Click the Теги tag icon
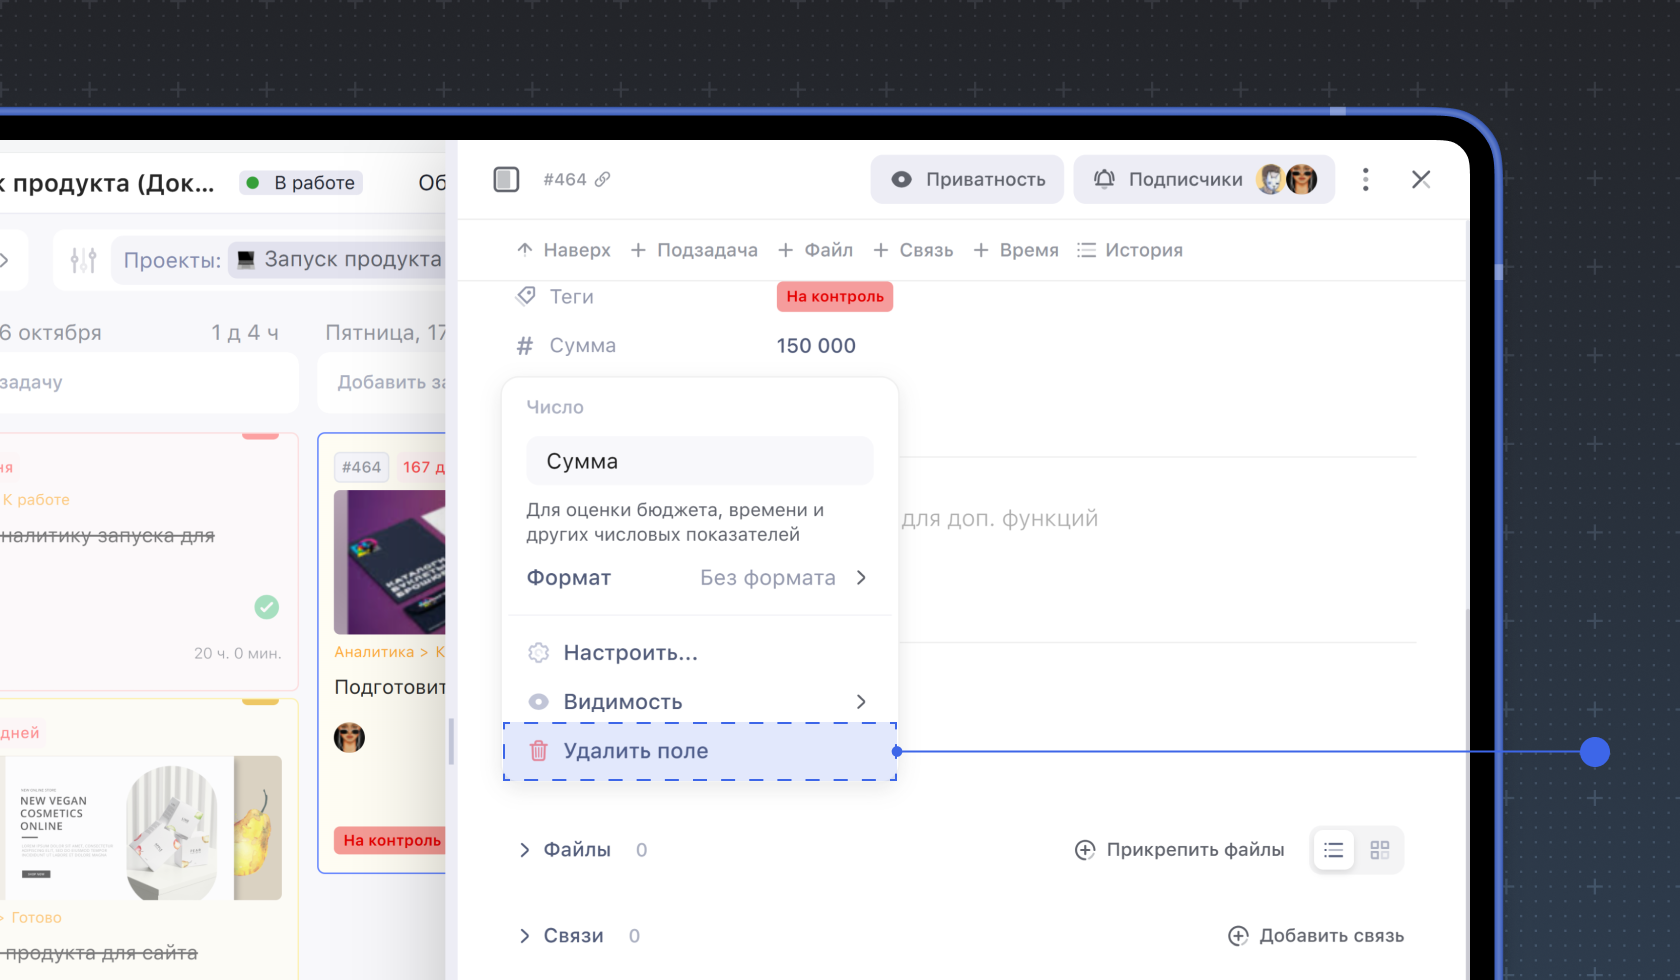The width and height of the screenshot is (1680, 980). [525, 297]
